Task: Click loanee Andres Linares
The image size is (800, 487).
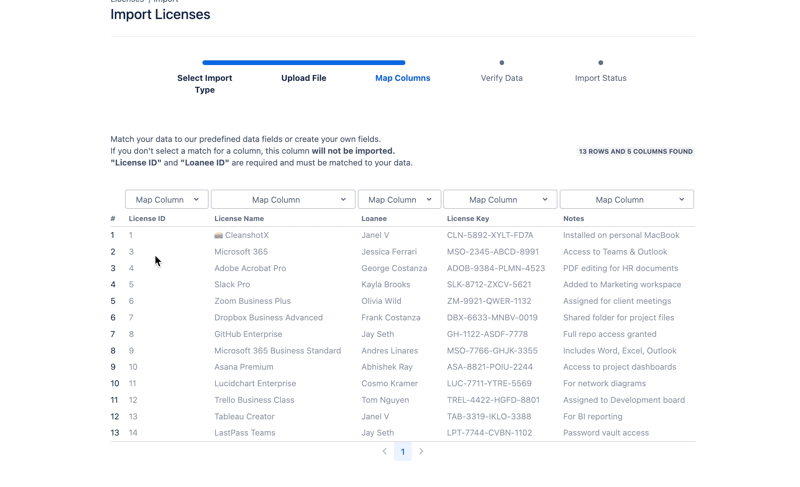Action: [390, 350]
